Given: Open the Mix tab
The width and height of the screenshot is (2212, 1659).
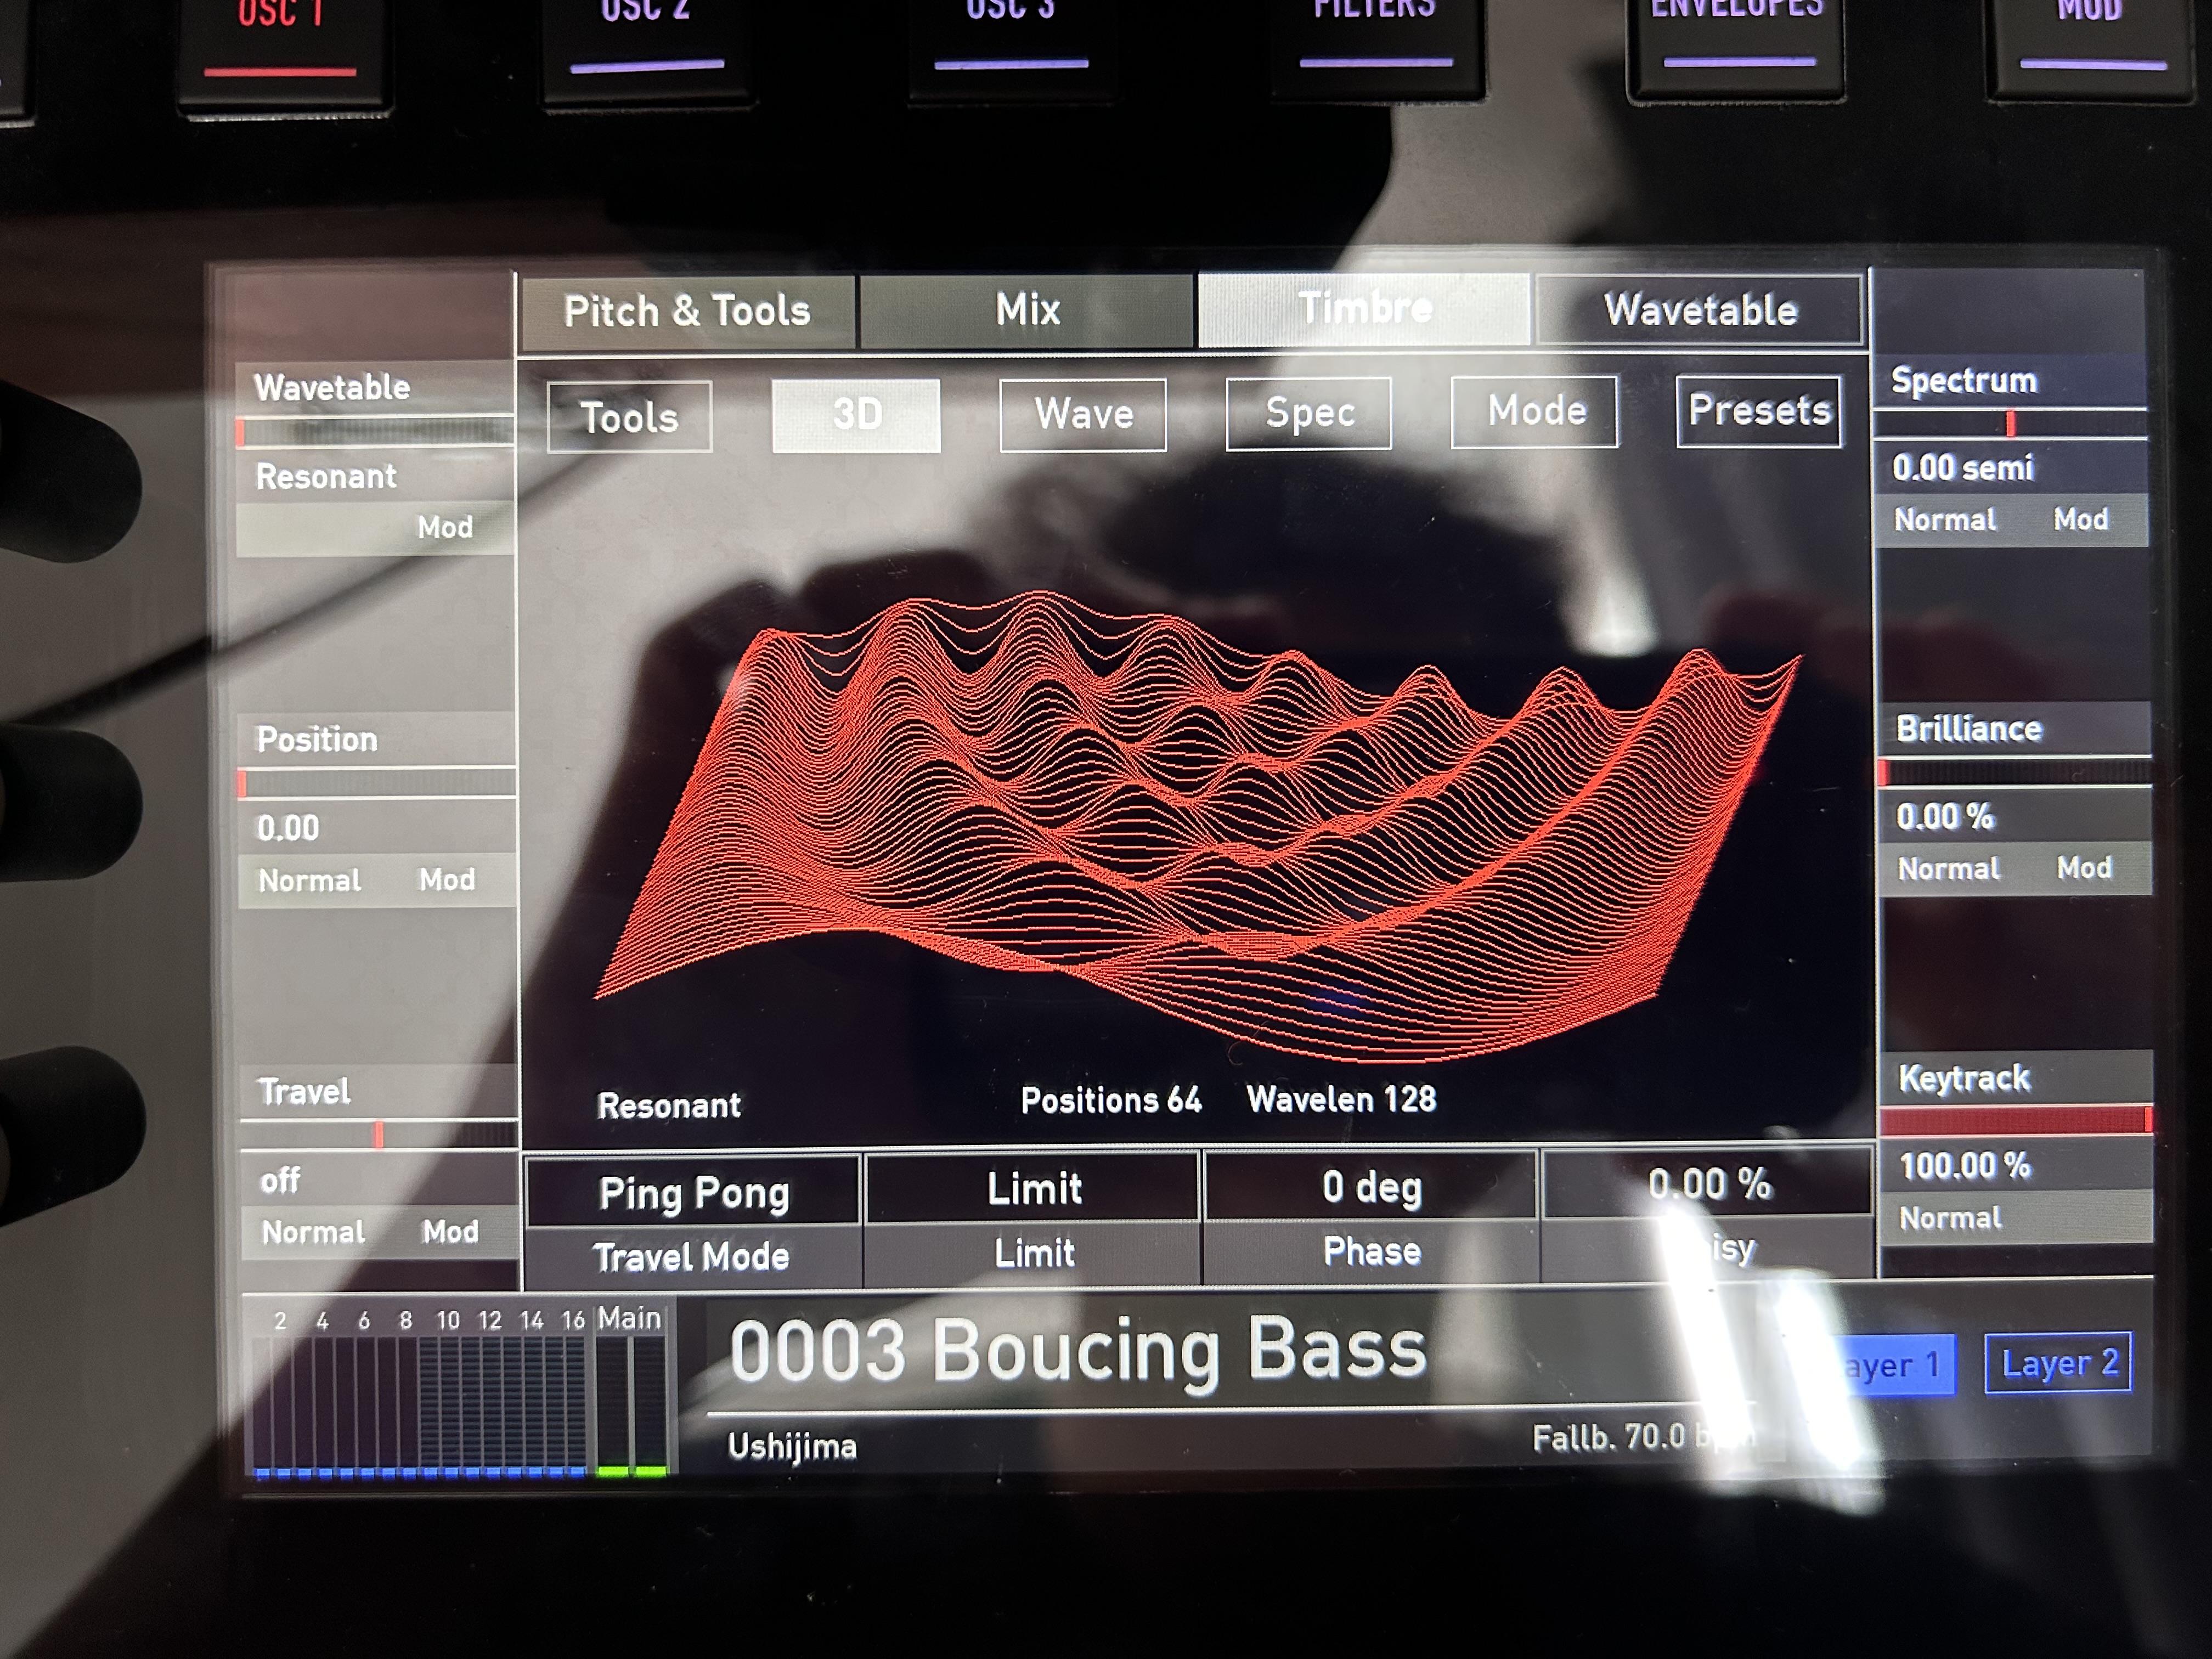Looking at the screenshot, I should pos(1027,310).
